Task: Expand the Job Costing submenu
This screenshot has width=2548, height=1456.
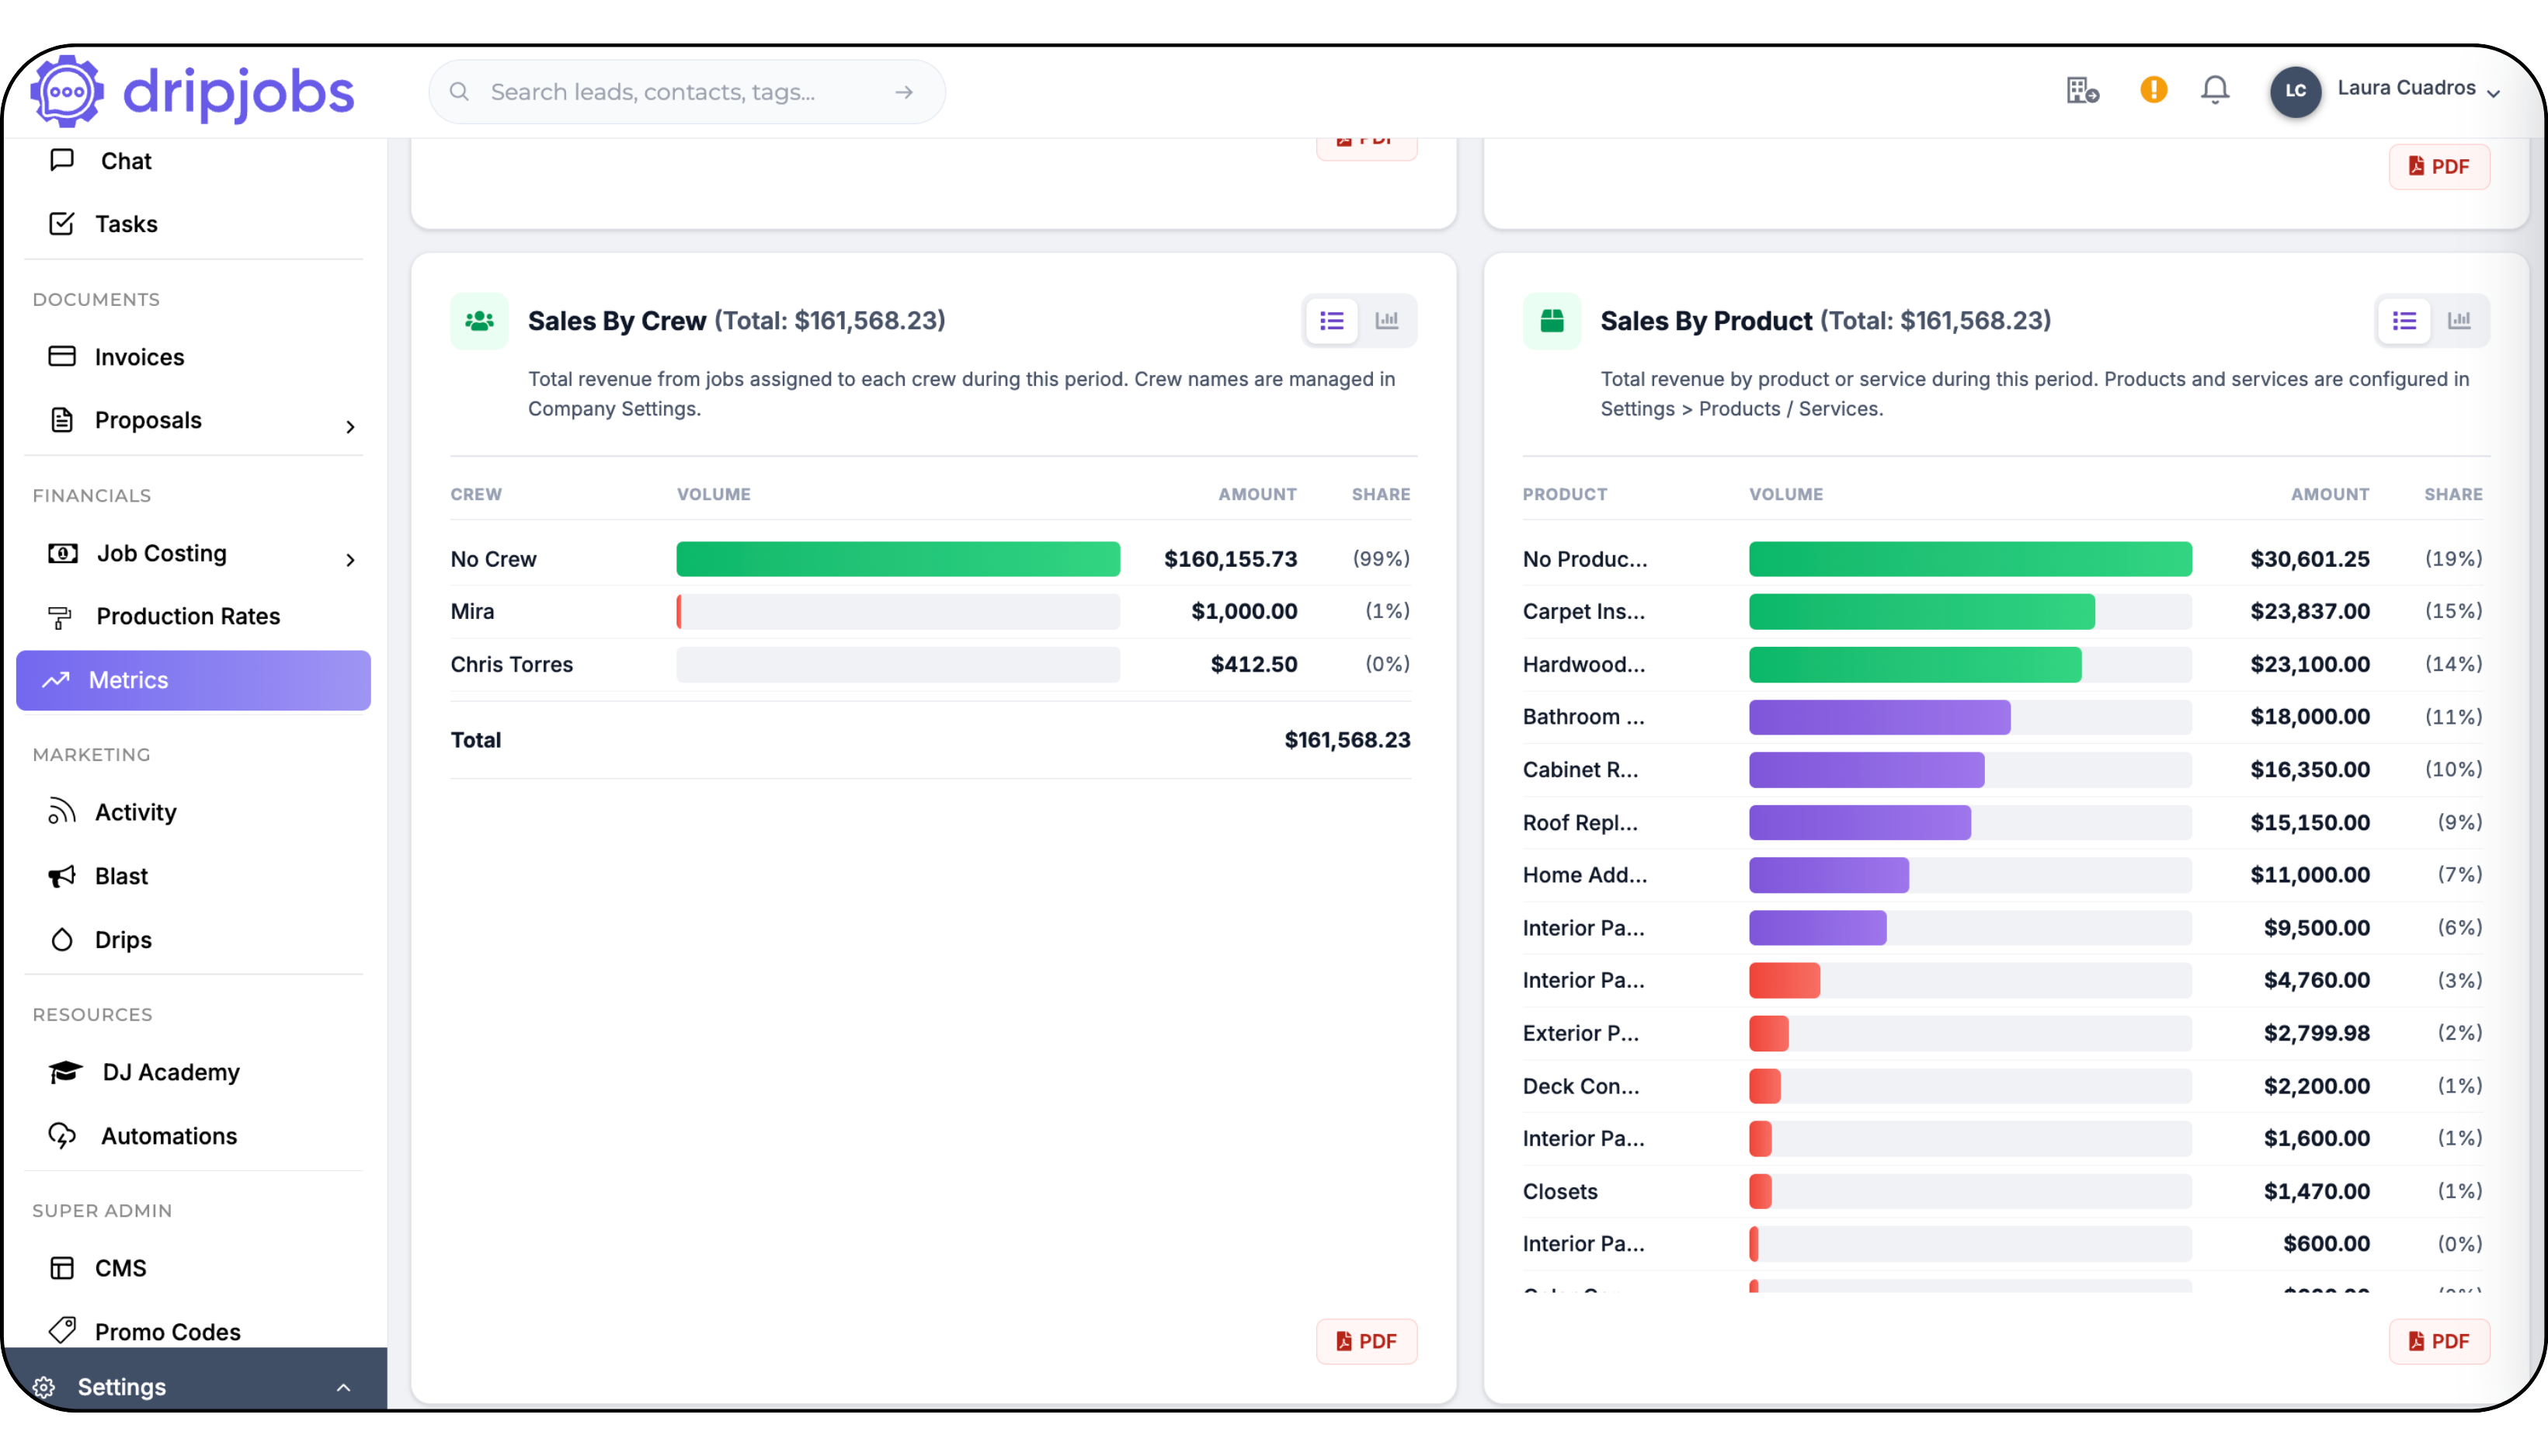Action: click(350, 560)
